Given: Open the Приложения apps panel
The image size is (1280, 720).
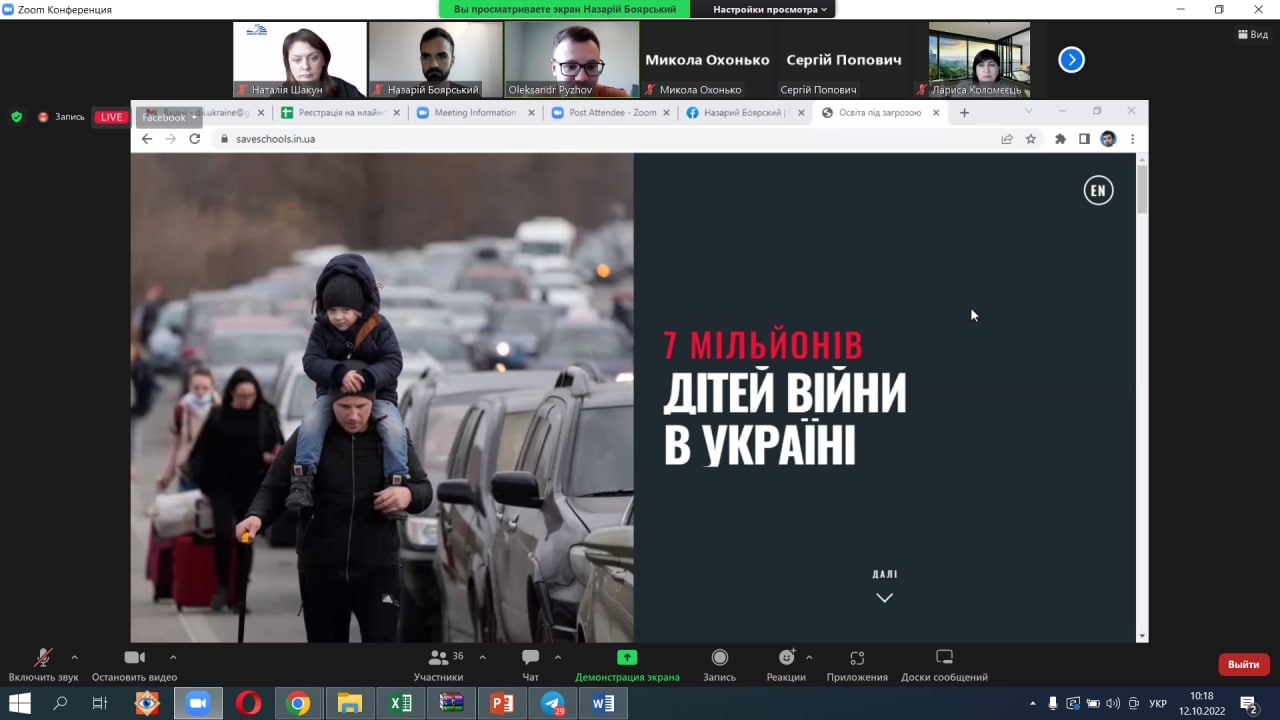Looking at the screenshot, I should (x=857, y=664).
